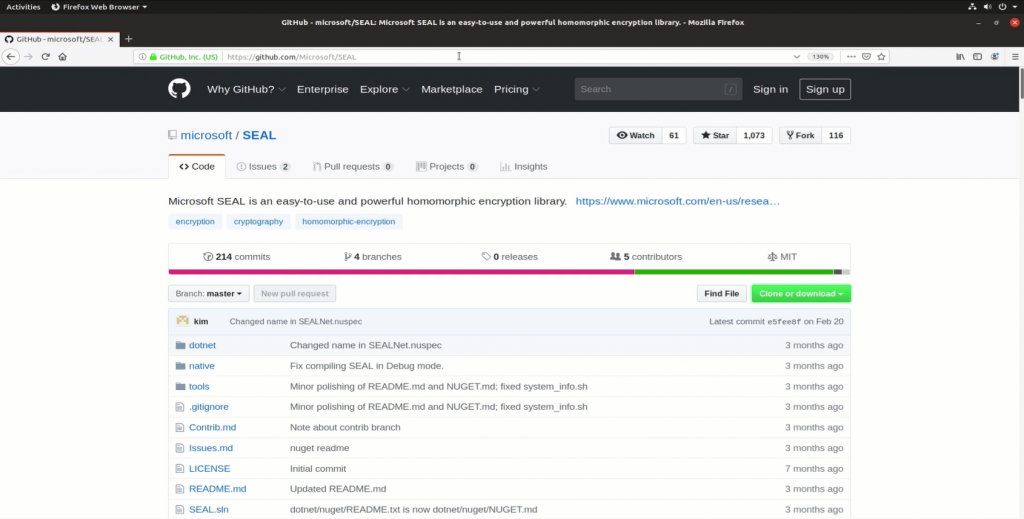Open the native folder
The width and height of the screenshot is (1024, 519).
[x=202, y=366]
